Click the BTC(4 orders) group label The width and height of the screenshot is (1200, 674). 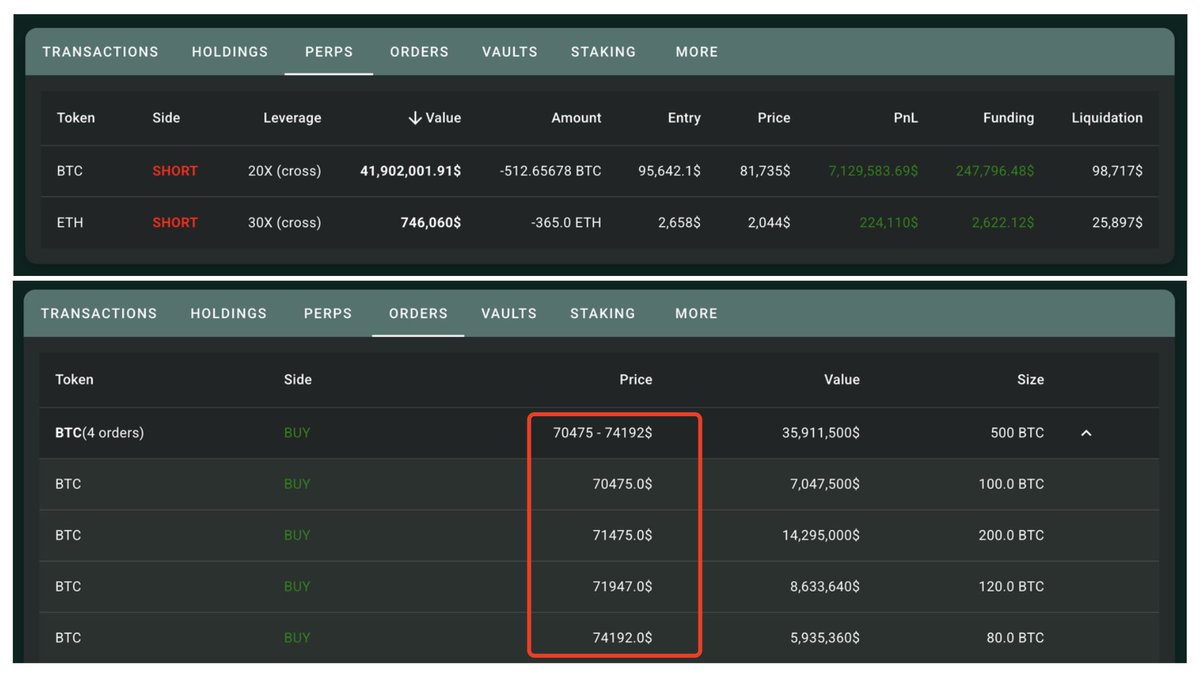pos(99,433)
